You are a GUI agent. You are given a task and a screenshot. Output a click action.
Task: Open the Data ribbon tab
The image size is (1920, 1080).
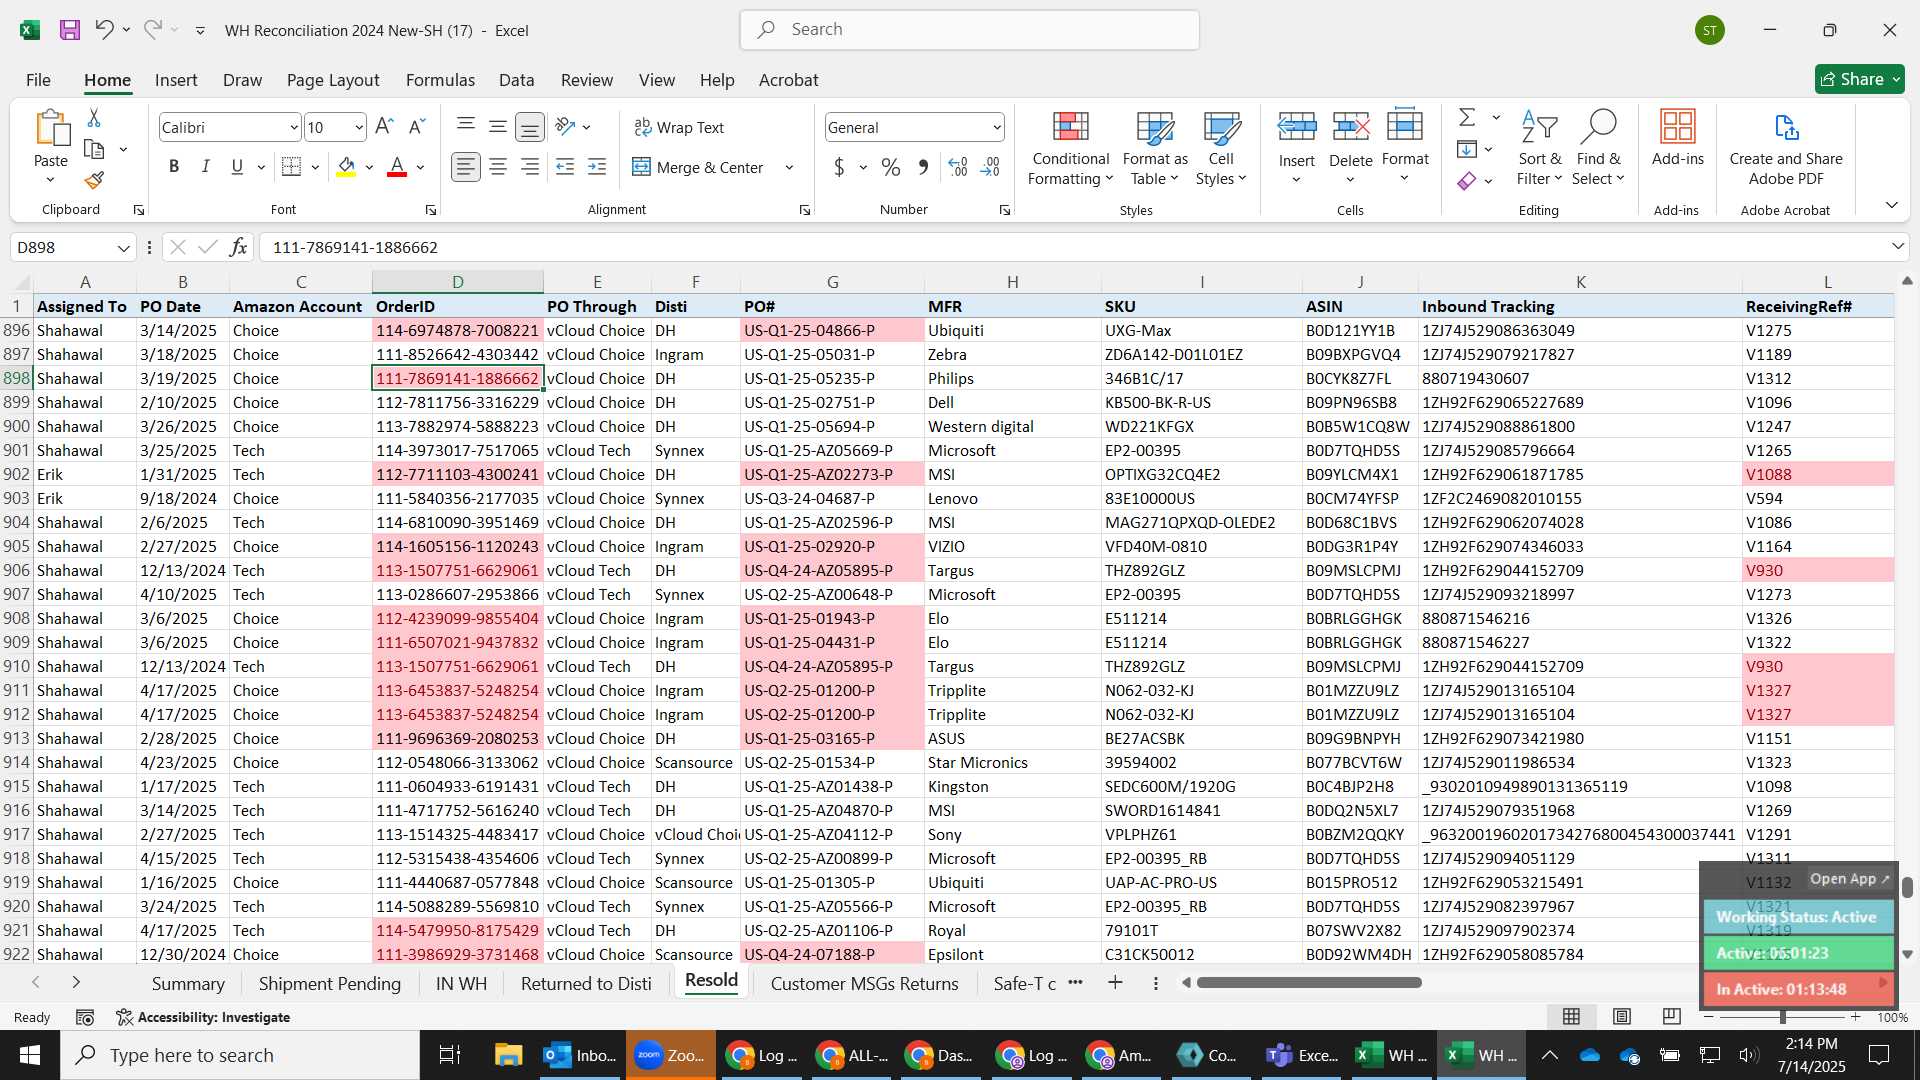516,80
